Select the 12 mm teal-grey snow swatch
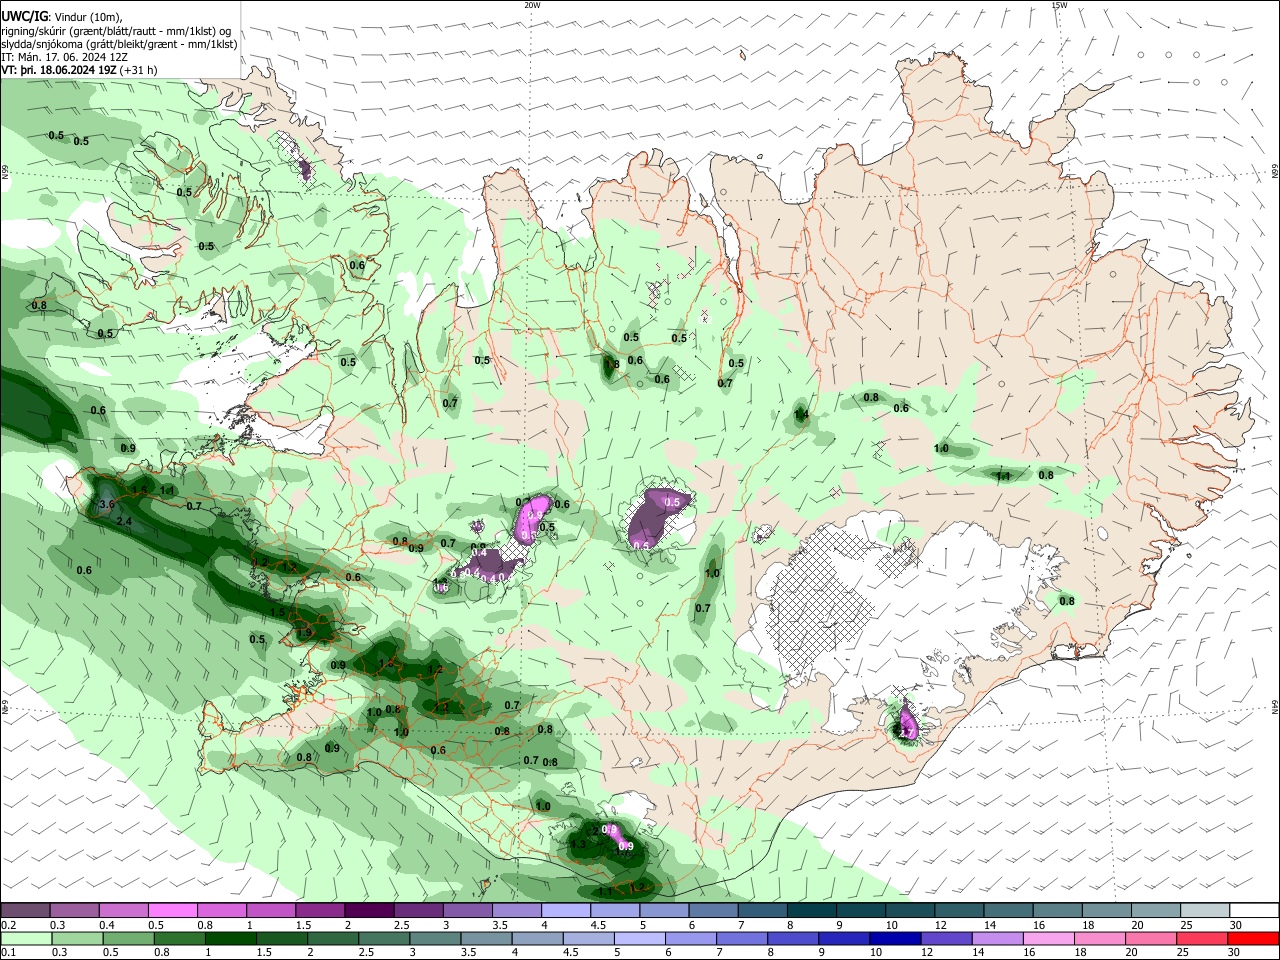Image resolution: width=1280 pixels, height=960 pixels. coord(958,911)
